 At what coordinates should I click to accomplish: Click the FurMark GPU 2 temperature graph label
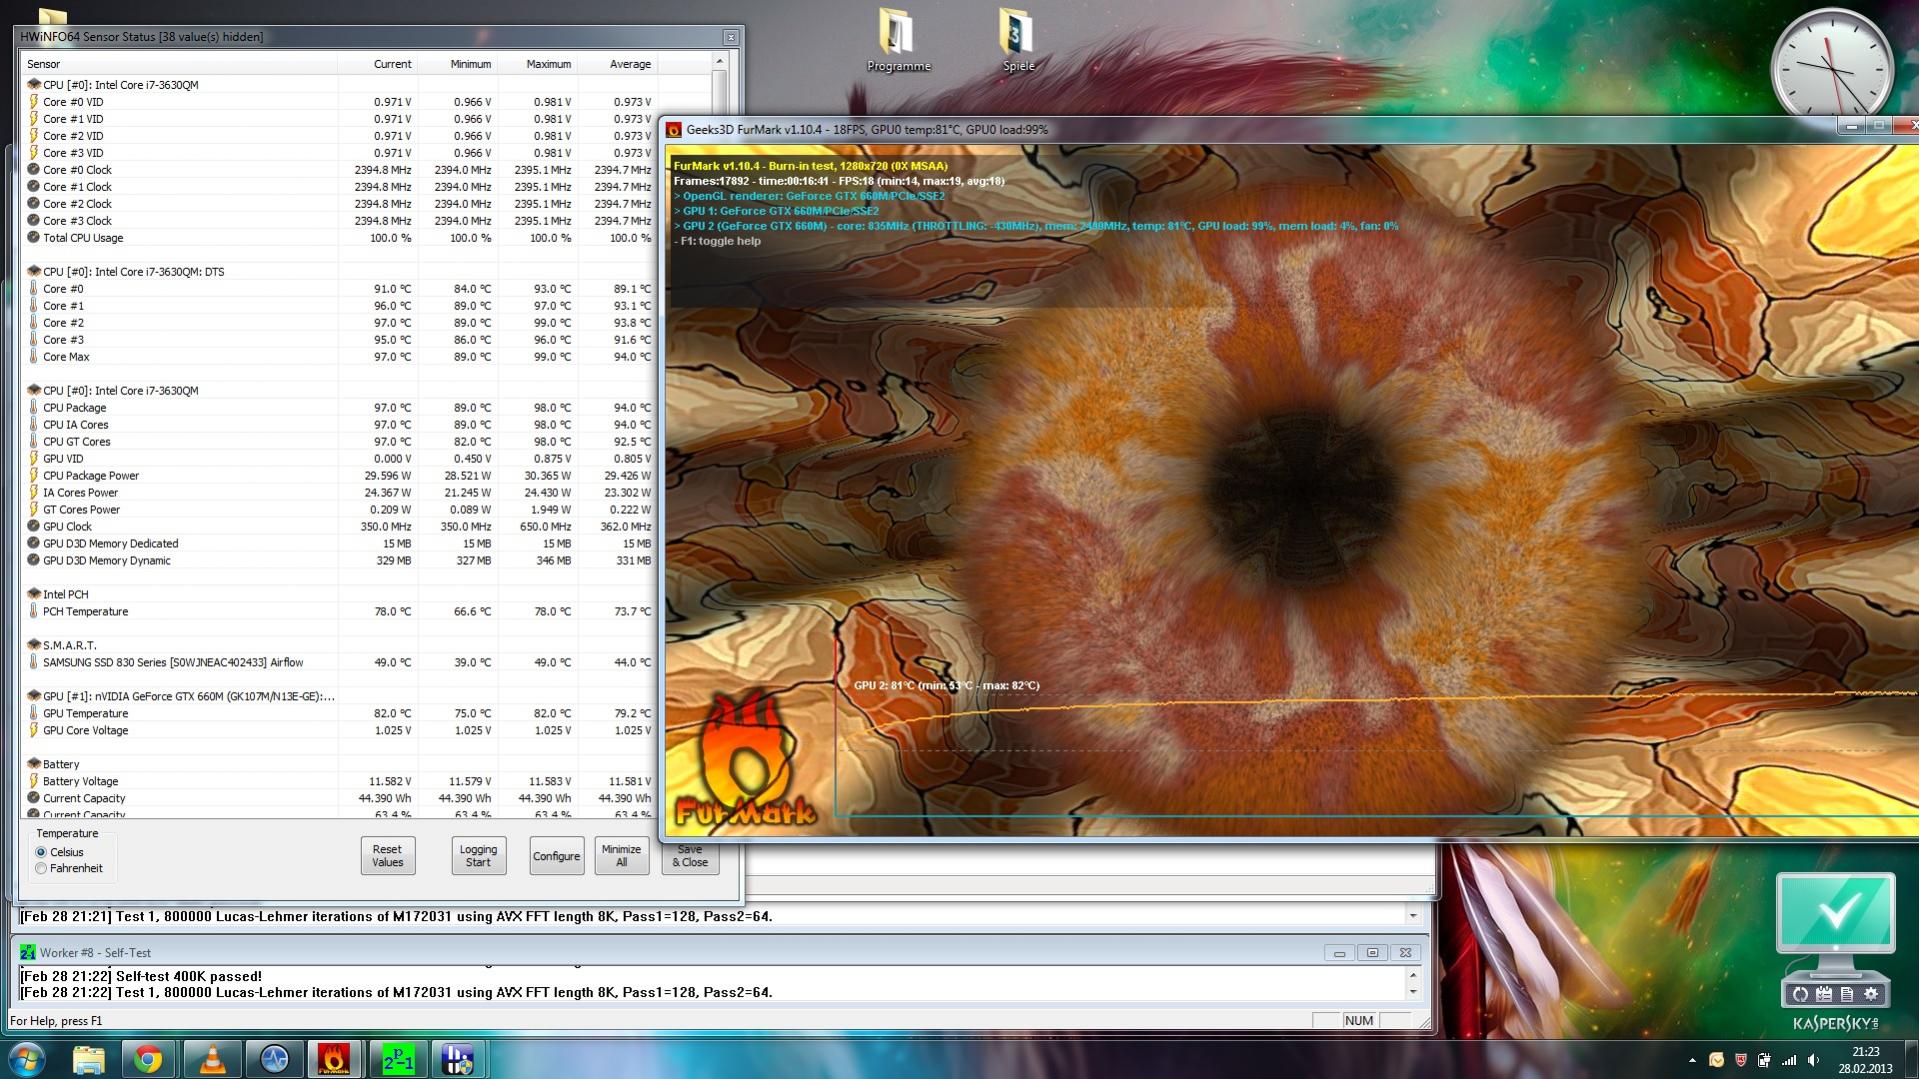pyautogui.click(x=946, y=686)
